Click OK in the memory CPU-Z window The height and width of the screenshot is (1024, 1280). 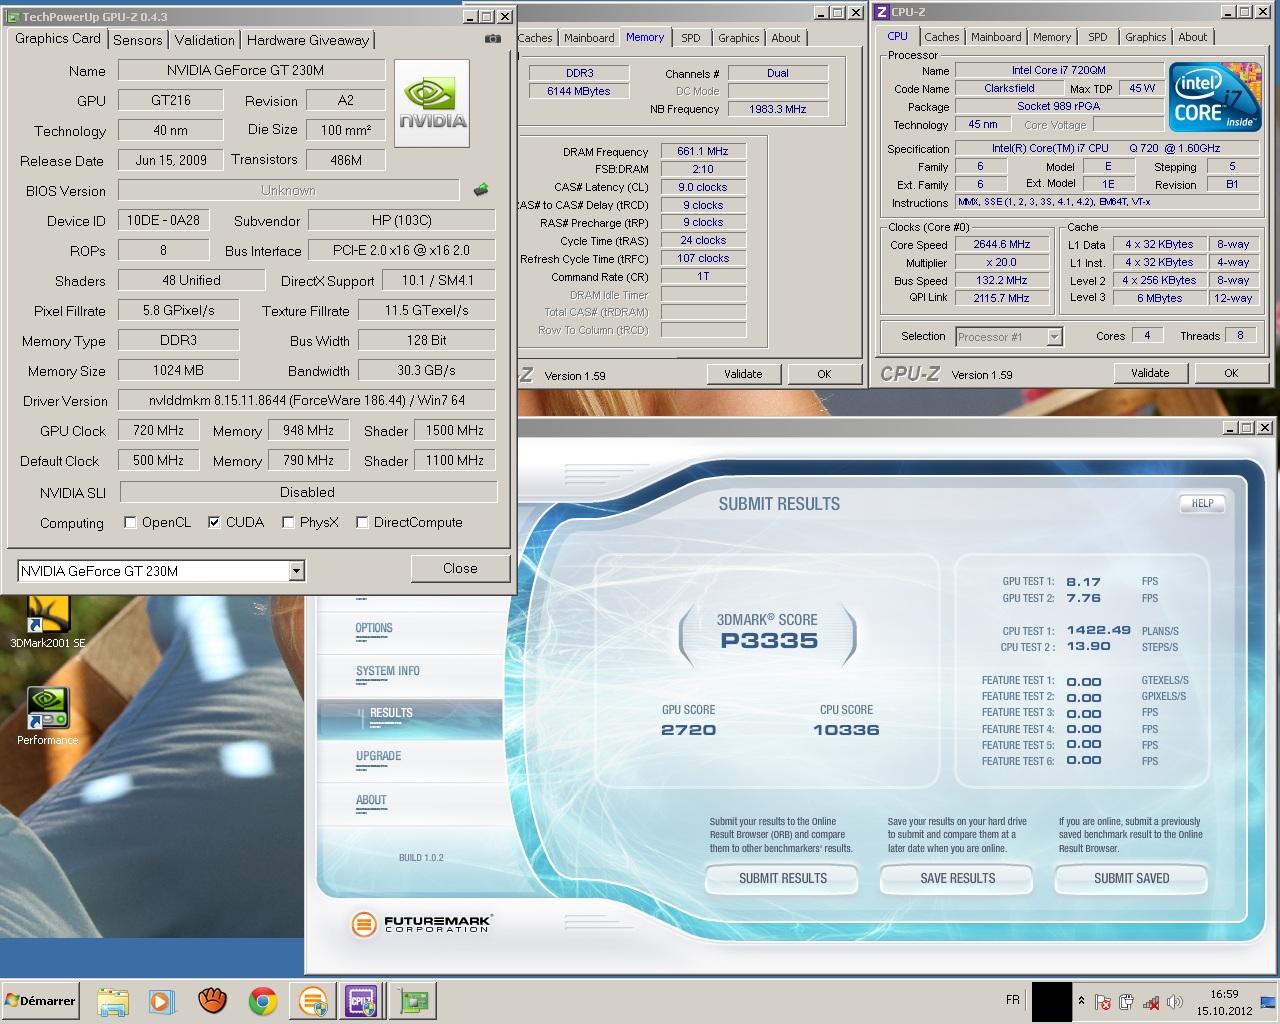(824, 374)
